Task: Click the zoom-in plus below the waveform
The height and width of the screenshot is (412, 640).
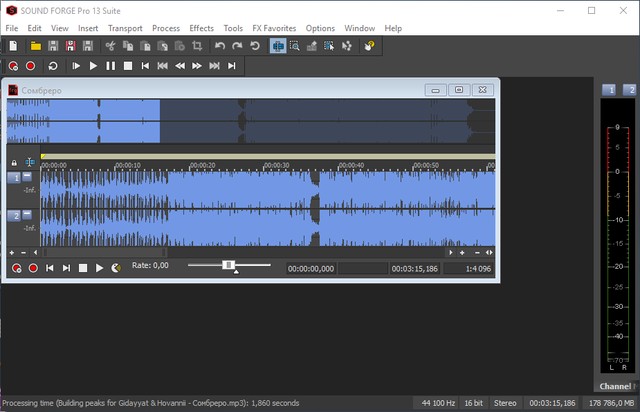Action: (11, 253)
